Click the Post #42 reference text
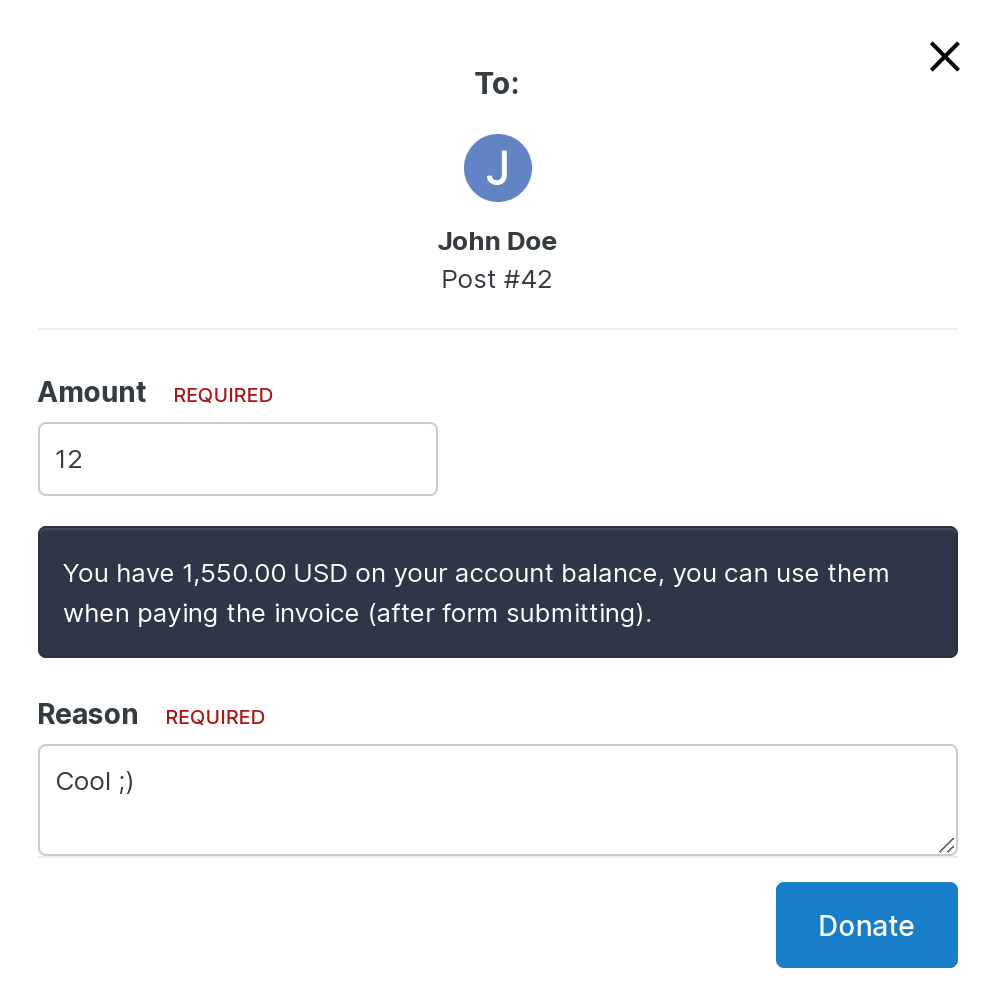This screenshot has height=1004, width=994. click(497, 279)
